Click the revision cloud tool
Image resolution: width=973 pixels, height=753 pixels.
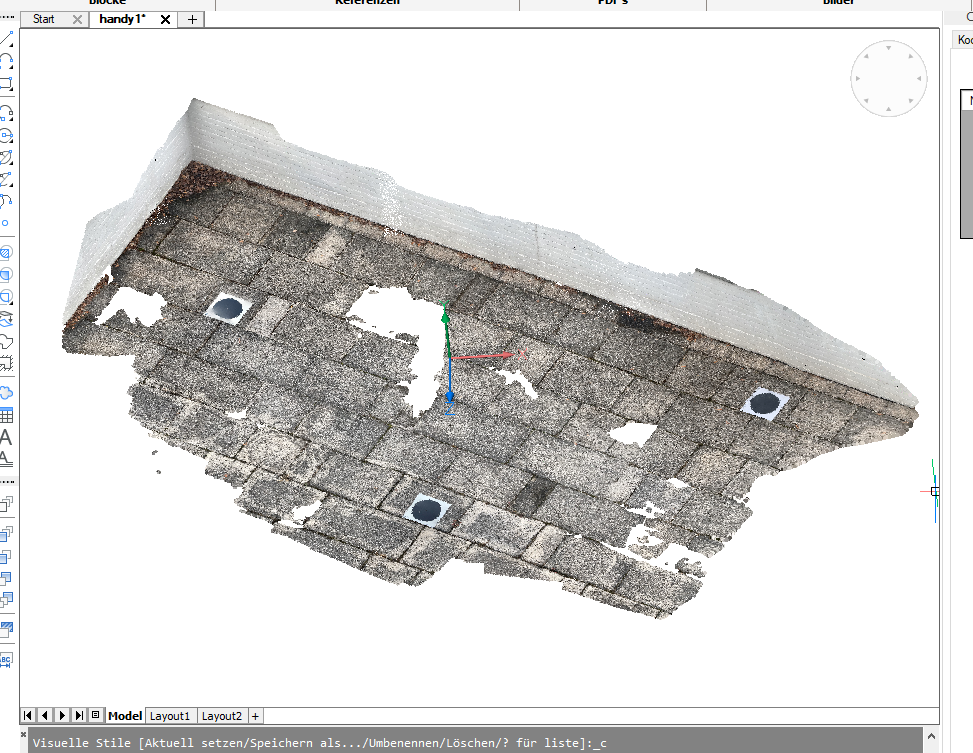6,392
